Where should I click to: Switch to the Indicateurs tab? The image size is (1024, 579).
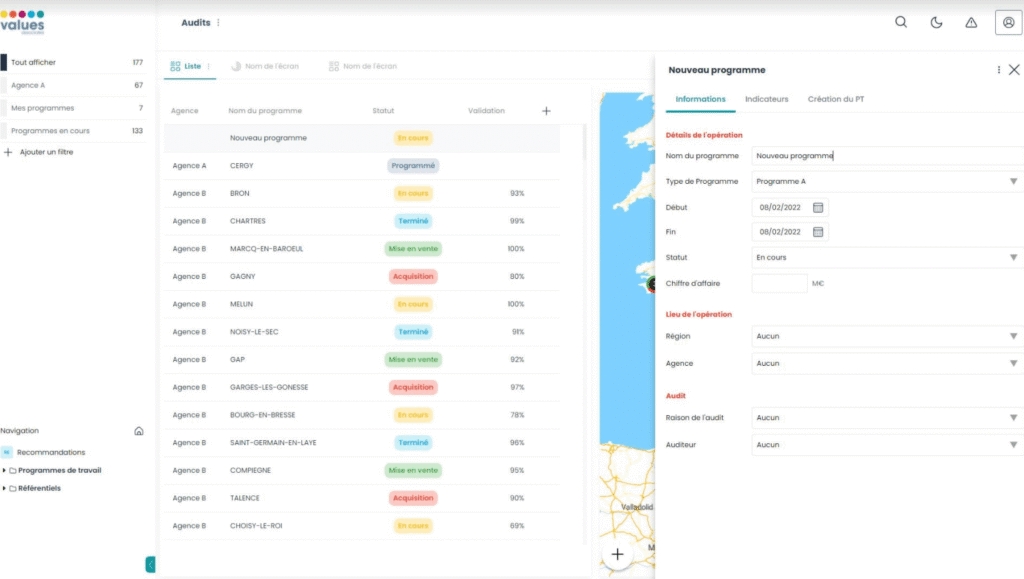pyautogui.click(x=766, y=99)
